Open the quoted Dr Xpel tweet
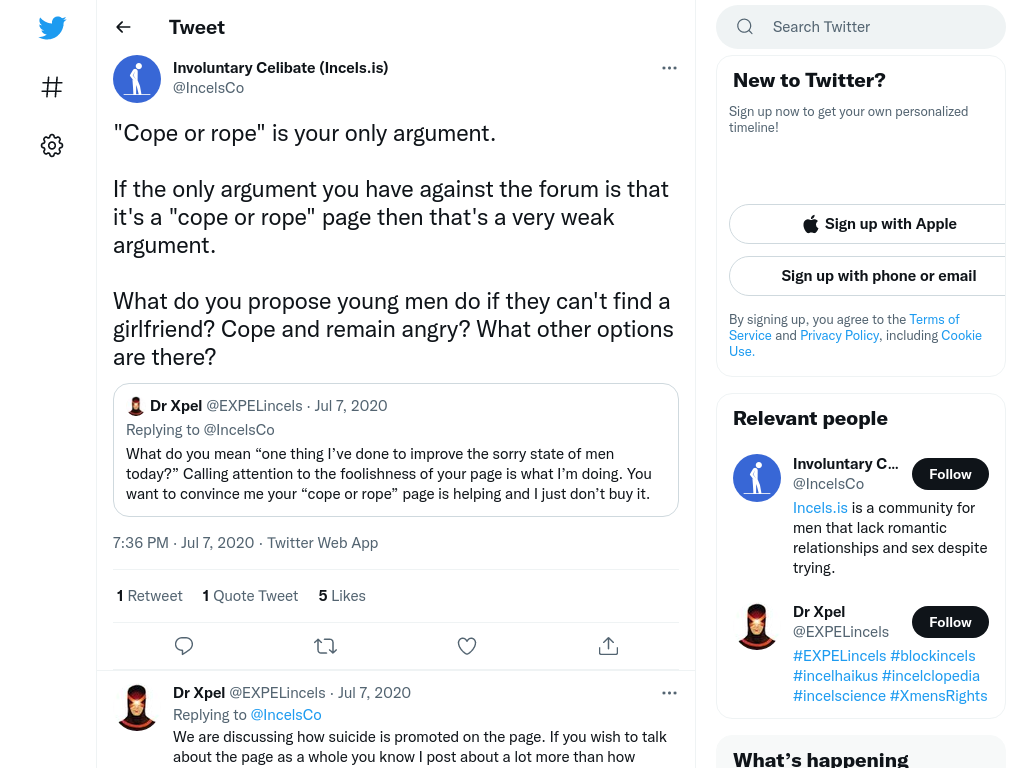The height and width of the screenshot is (768, 1024). [396, 450]
